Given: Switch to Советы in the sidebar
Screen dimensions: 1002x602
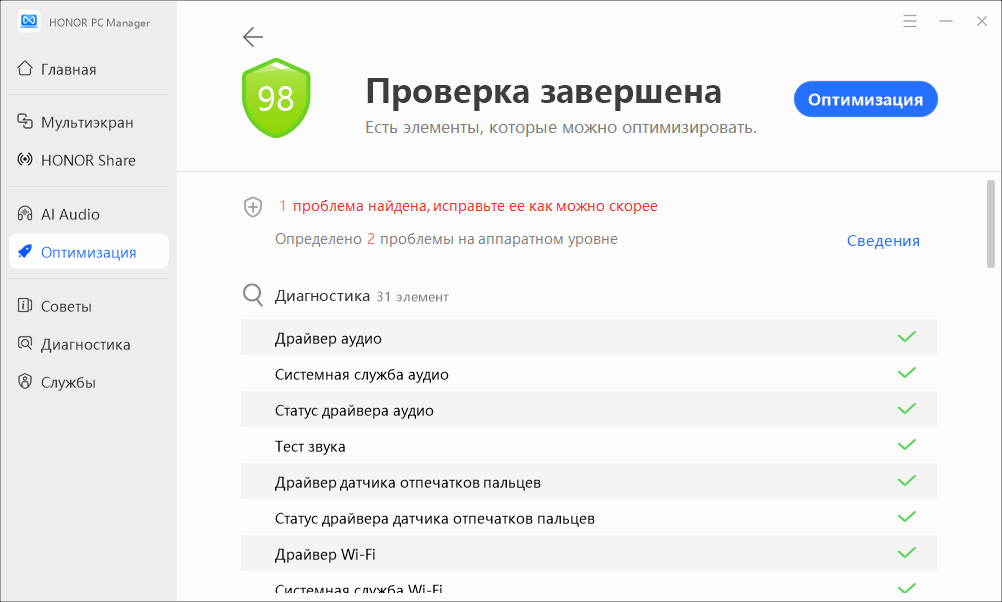Looking at the screenshot, I should (x=66, y=306).
